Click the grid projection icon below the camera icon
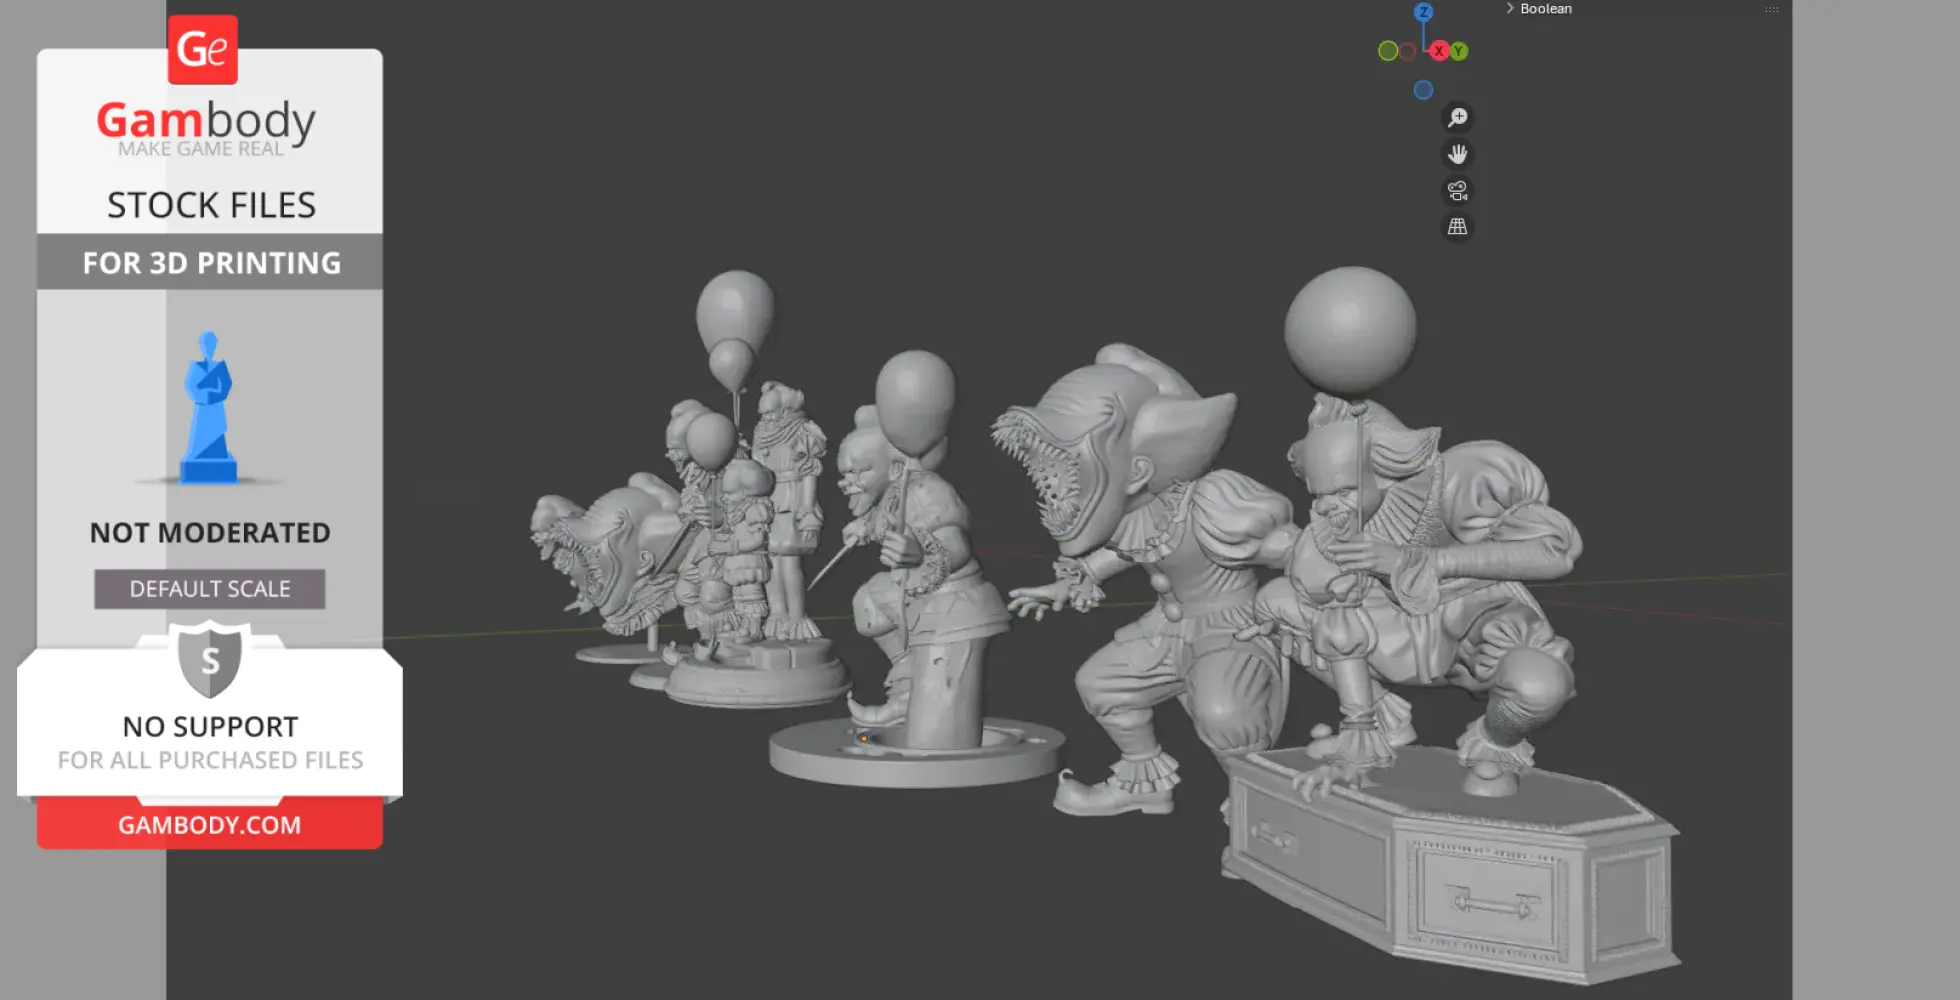The height and width of the screenshot is (1000, 1960). [x=1457, y=227]
